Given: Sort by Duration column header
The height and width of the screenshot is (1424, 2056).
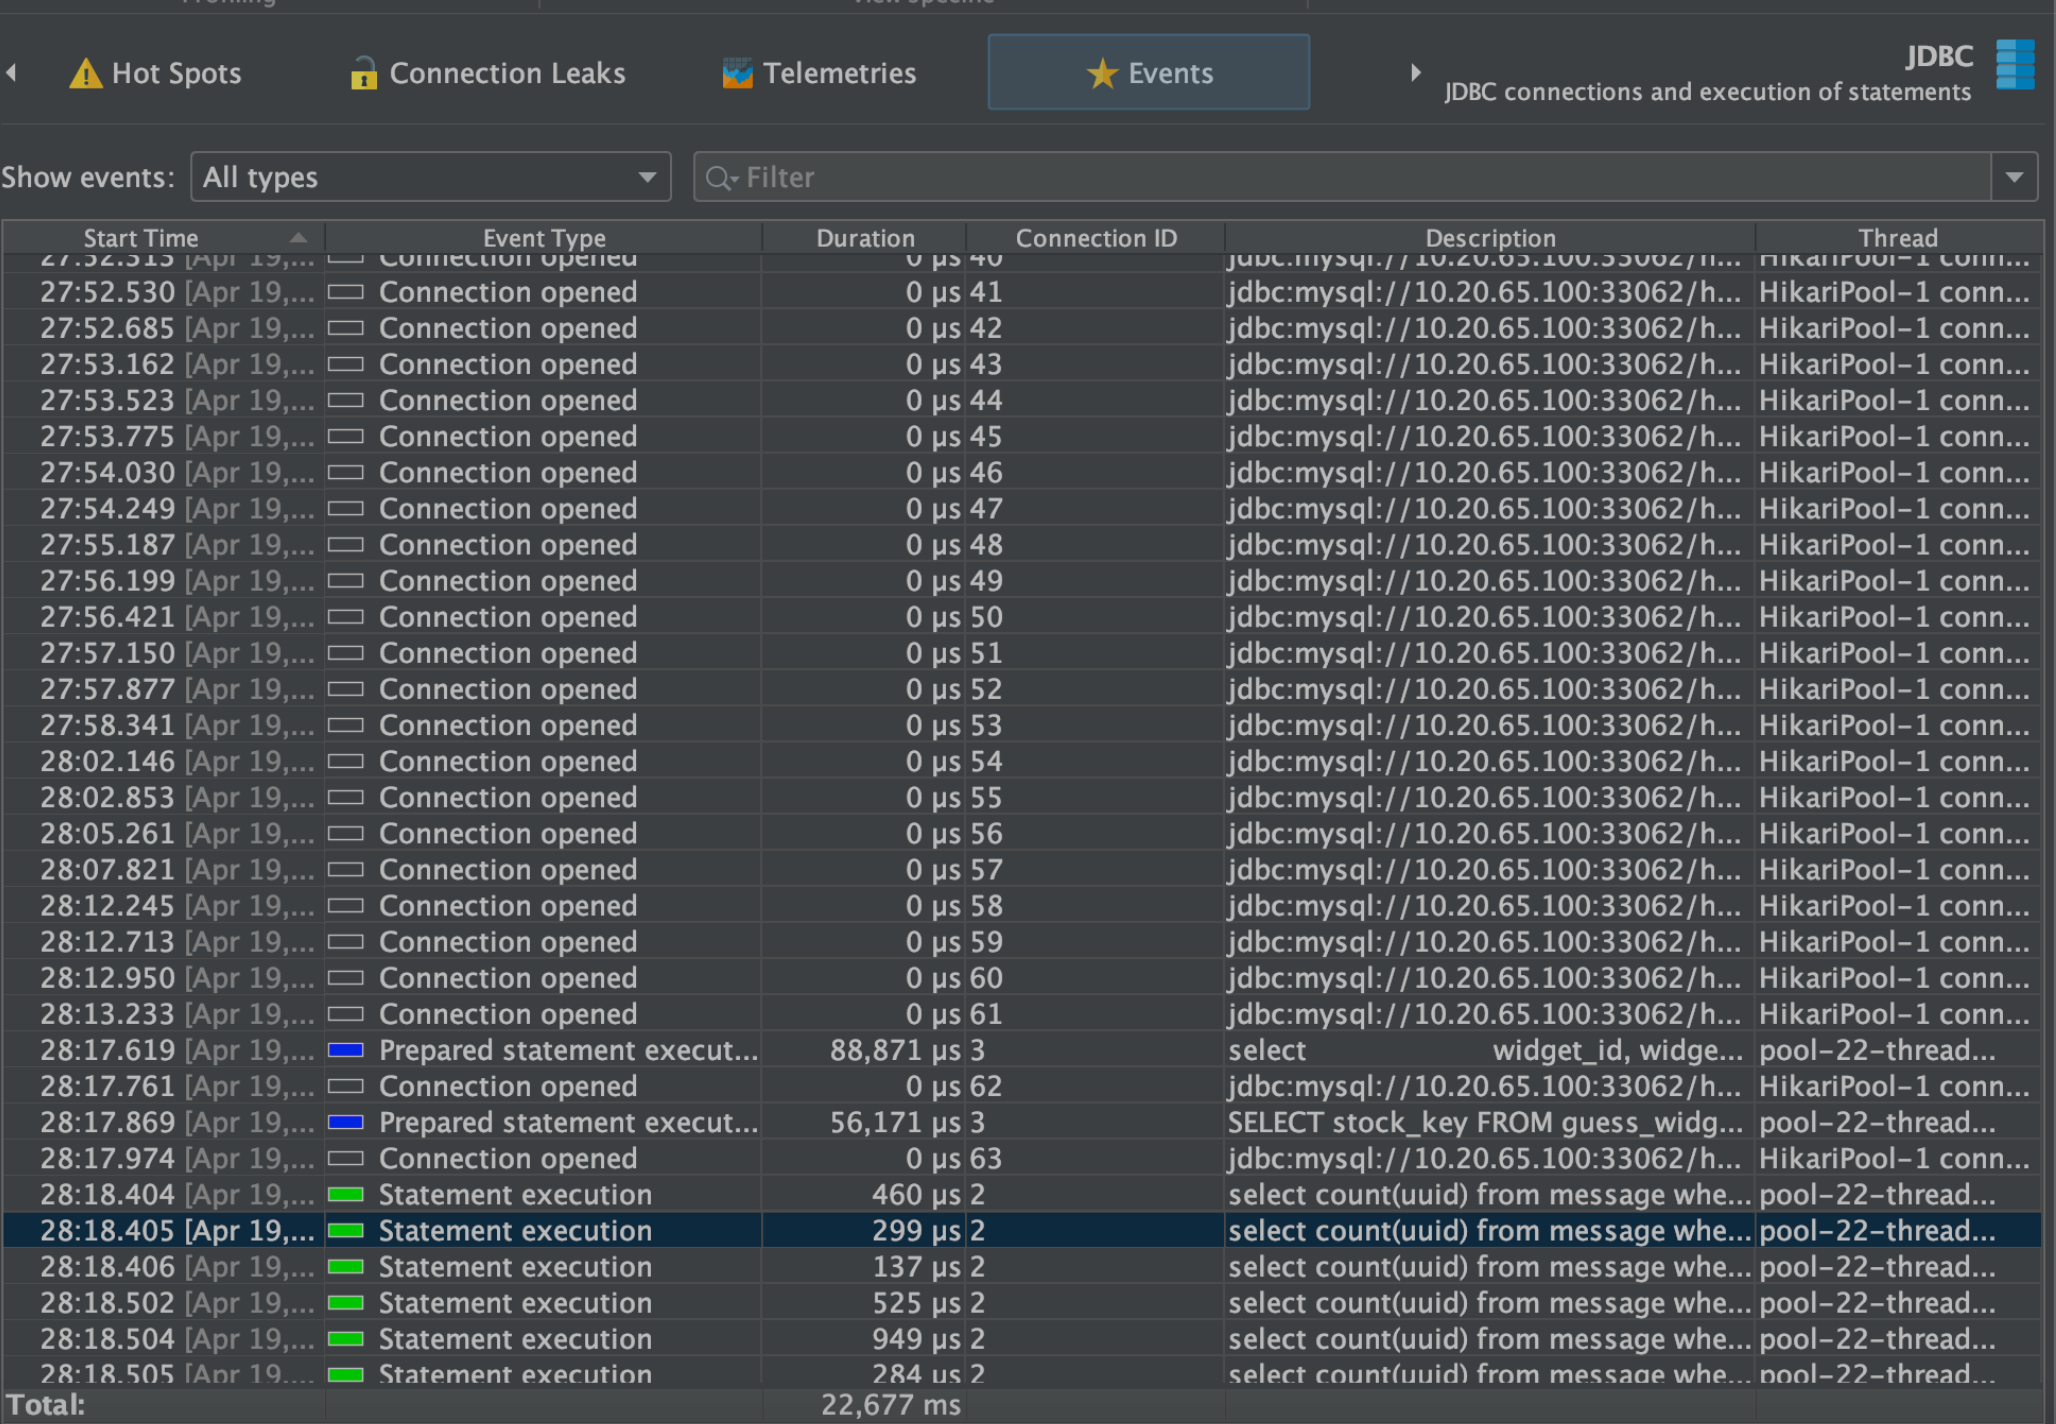Looking at the screenshot, I should tap(865, 238).
